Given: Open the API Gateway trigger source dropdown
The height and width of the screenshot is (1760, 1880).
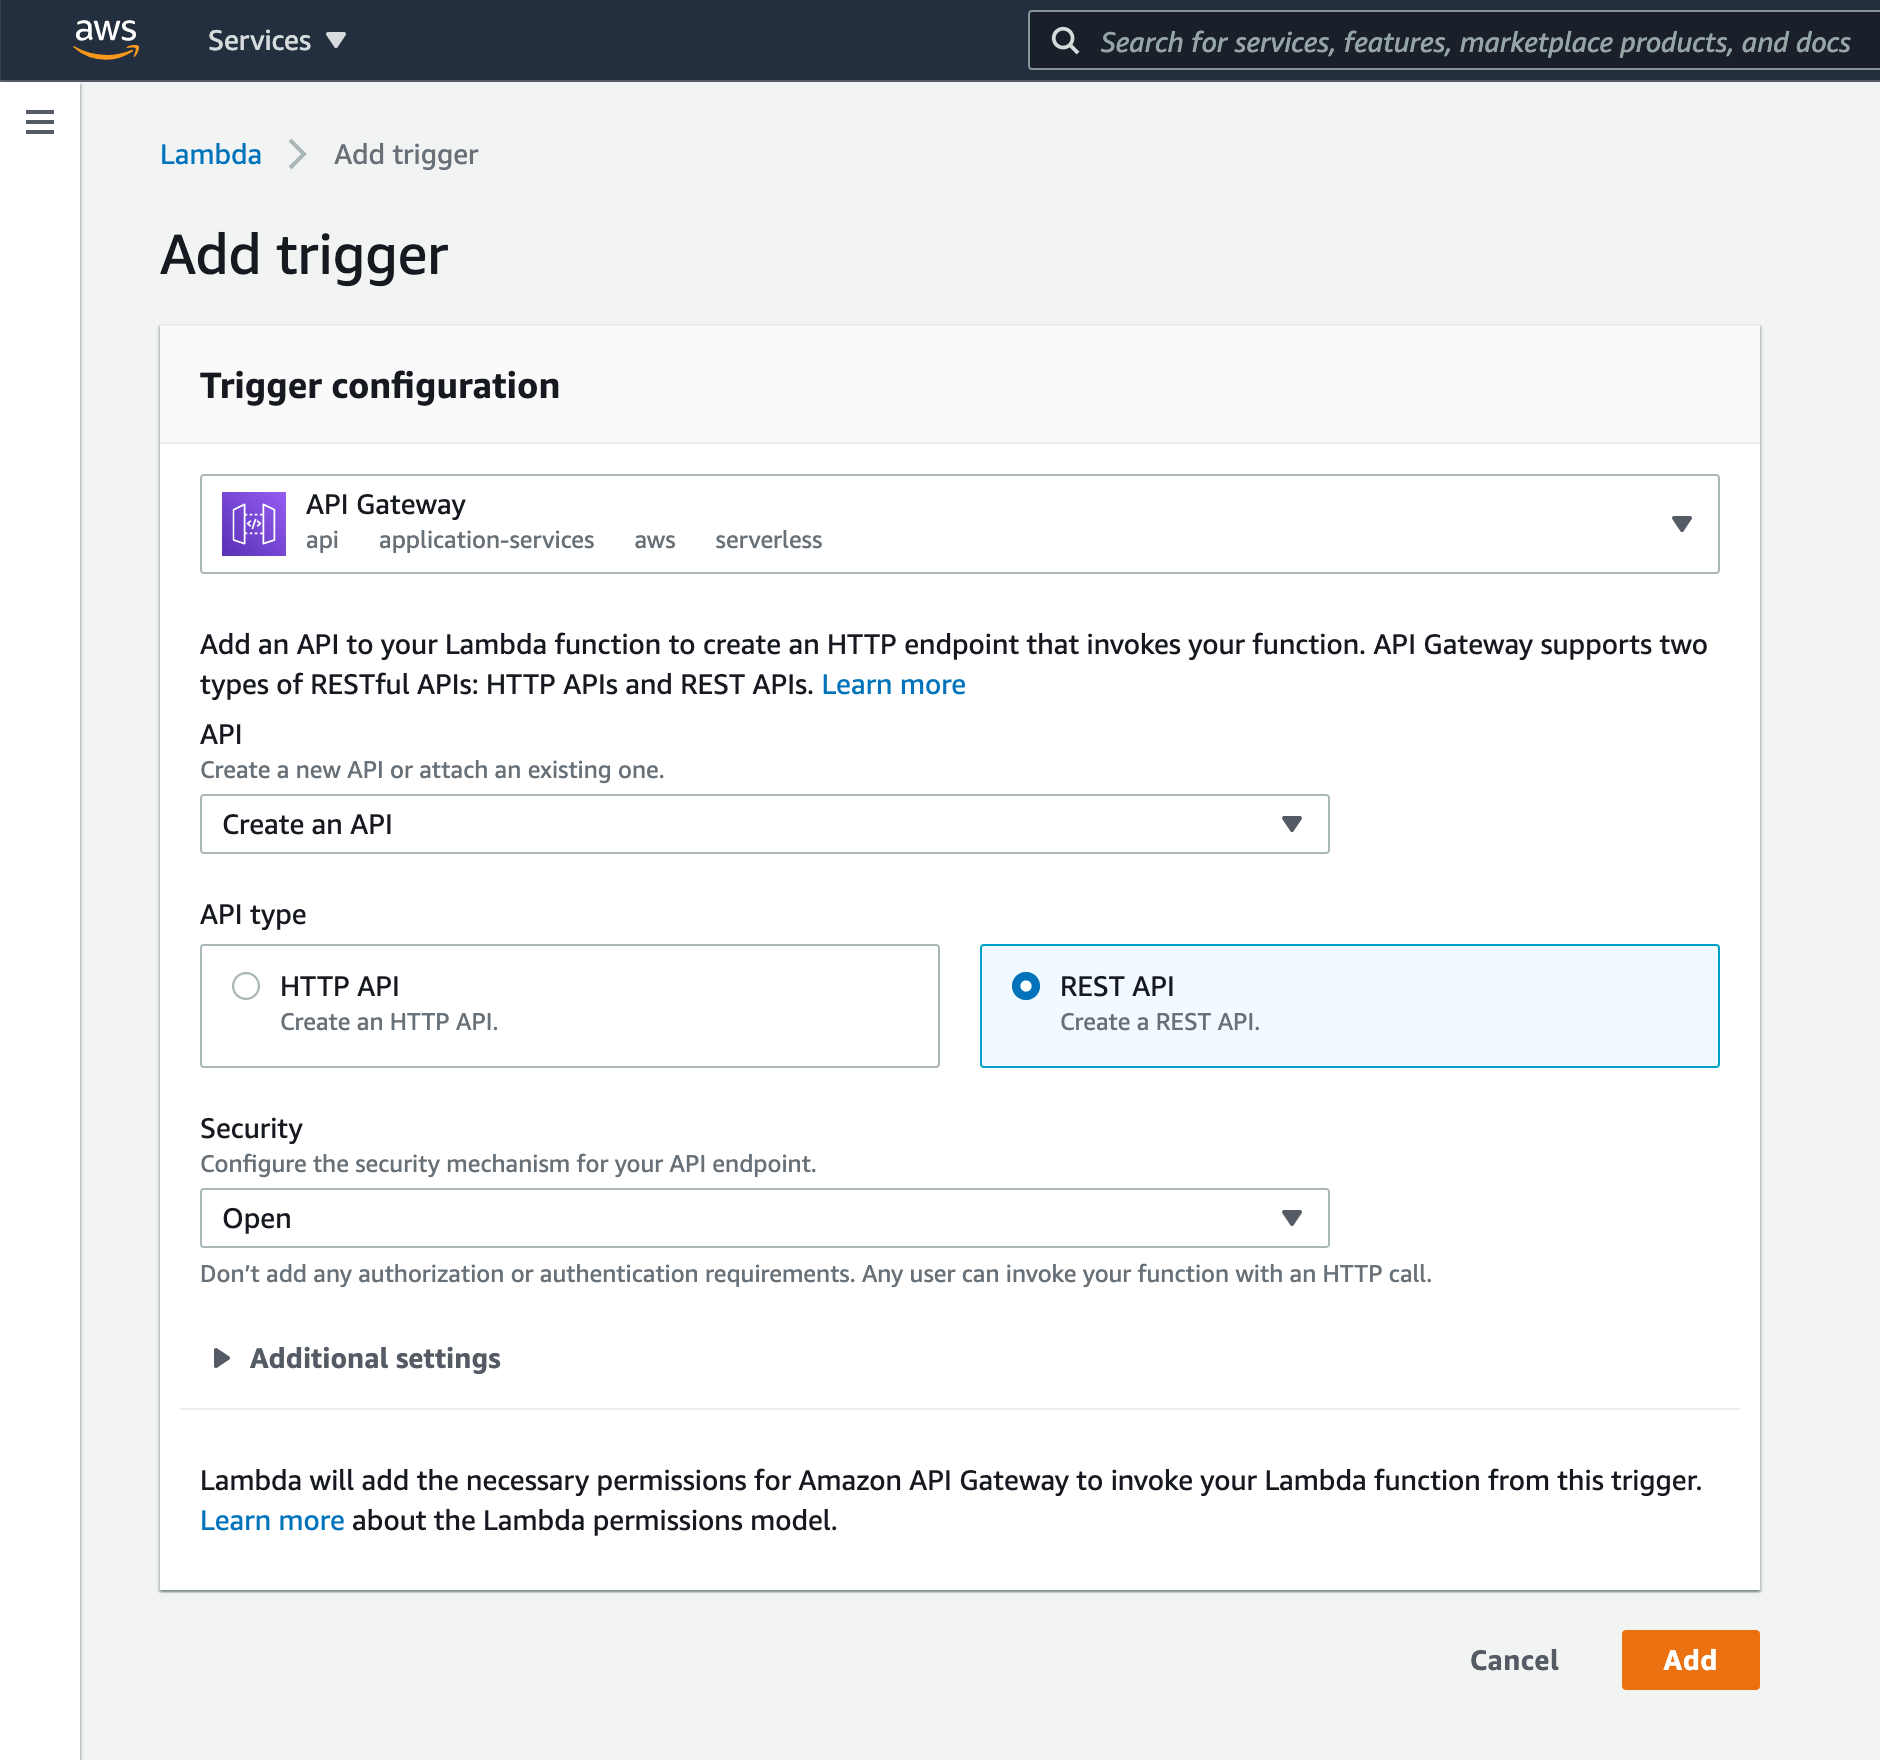Looking at the screenshot, I should [x=960, y=524].
